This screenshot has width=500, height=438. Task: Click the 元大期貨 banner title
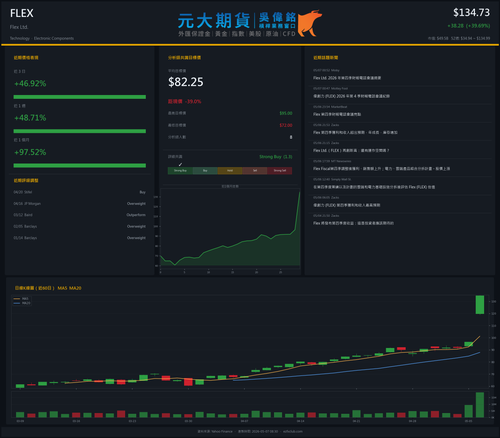click(x=214, y=21)
